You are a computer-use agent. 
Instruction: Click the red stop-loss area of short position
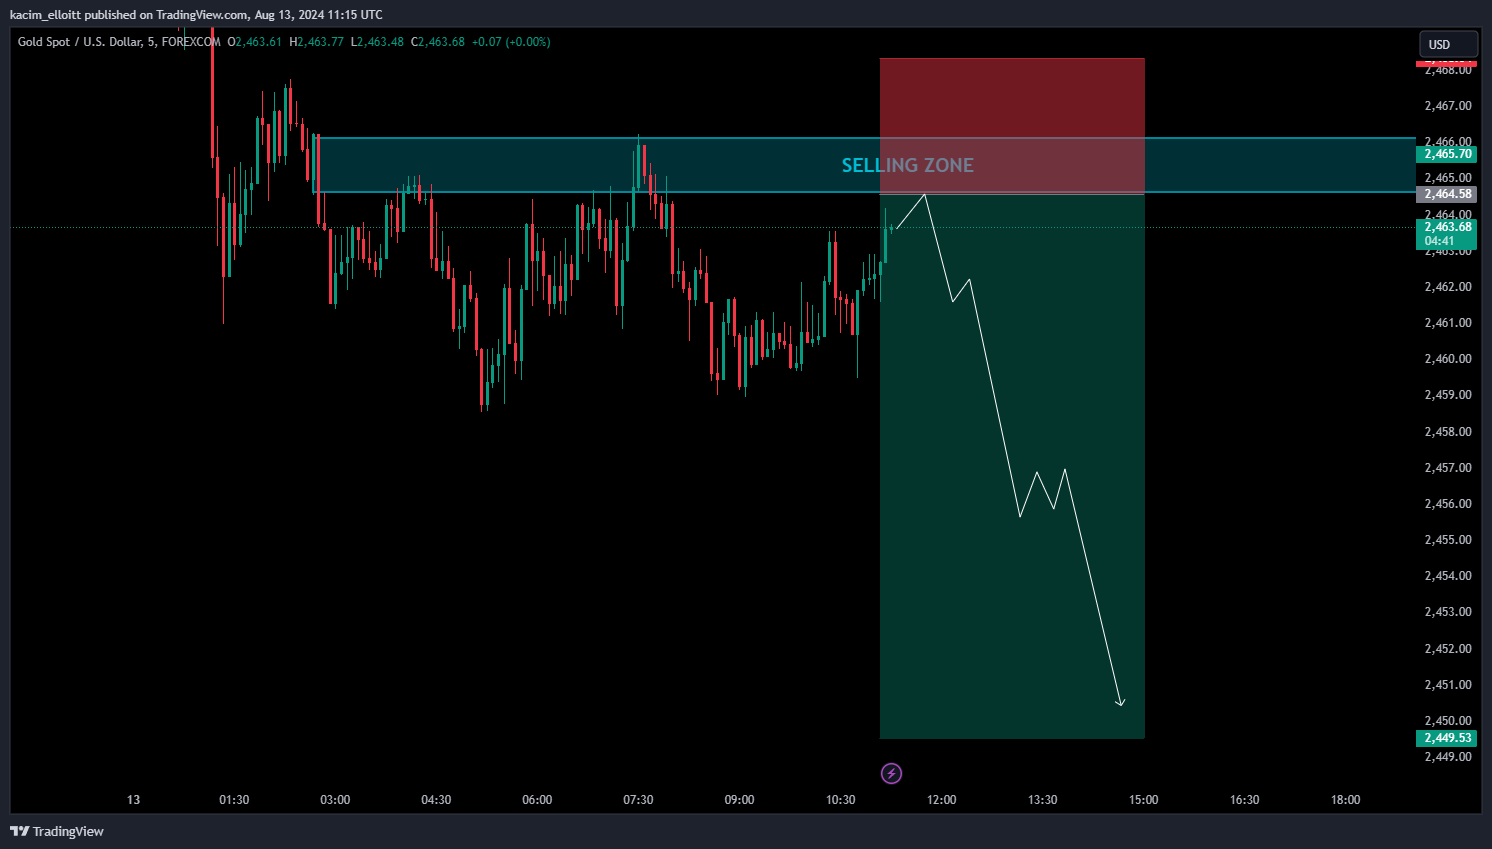(1012, 125)
